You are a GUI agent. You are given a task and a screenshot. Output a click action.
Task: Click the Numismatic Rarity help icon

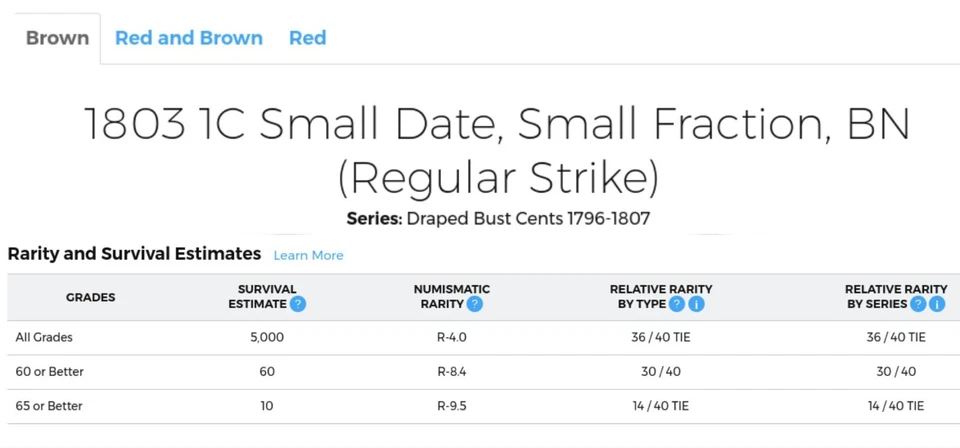point(475,304)
